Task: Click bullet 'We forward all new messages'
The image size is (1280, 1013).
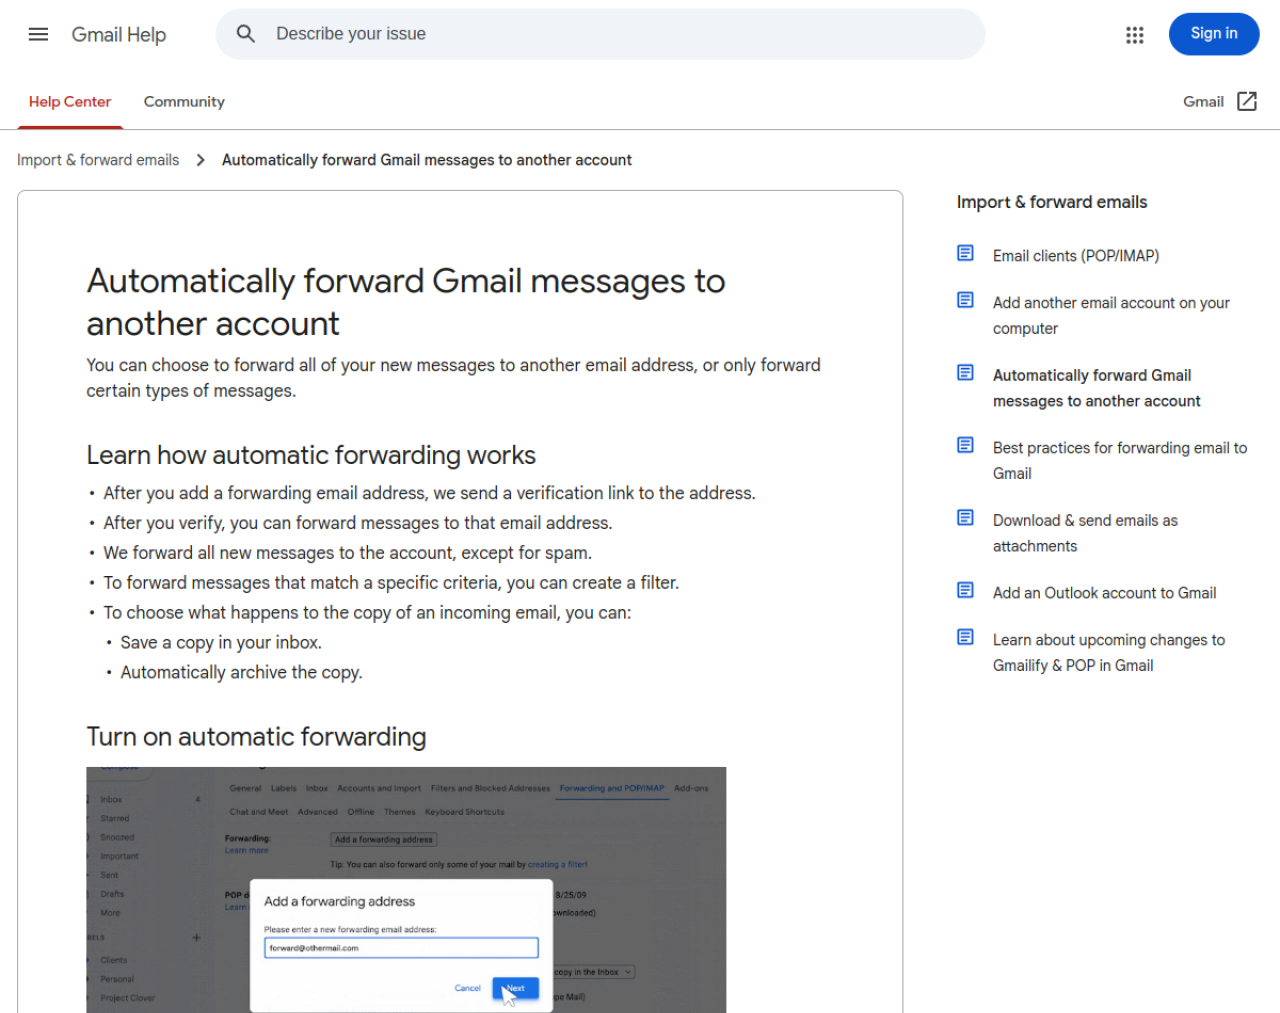Action: pyautogui.click(x=347, y=553)
